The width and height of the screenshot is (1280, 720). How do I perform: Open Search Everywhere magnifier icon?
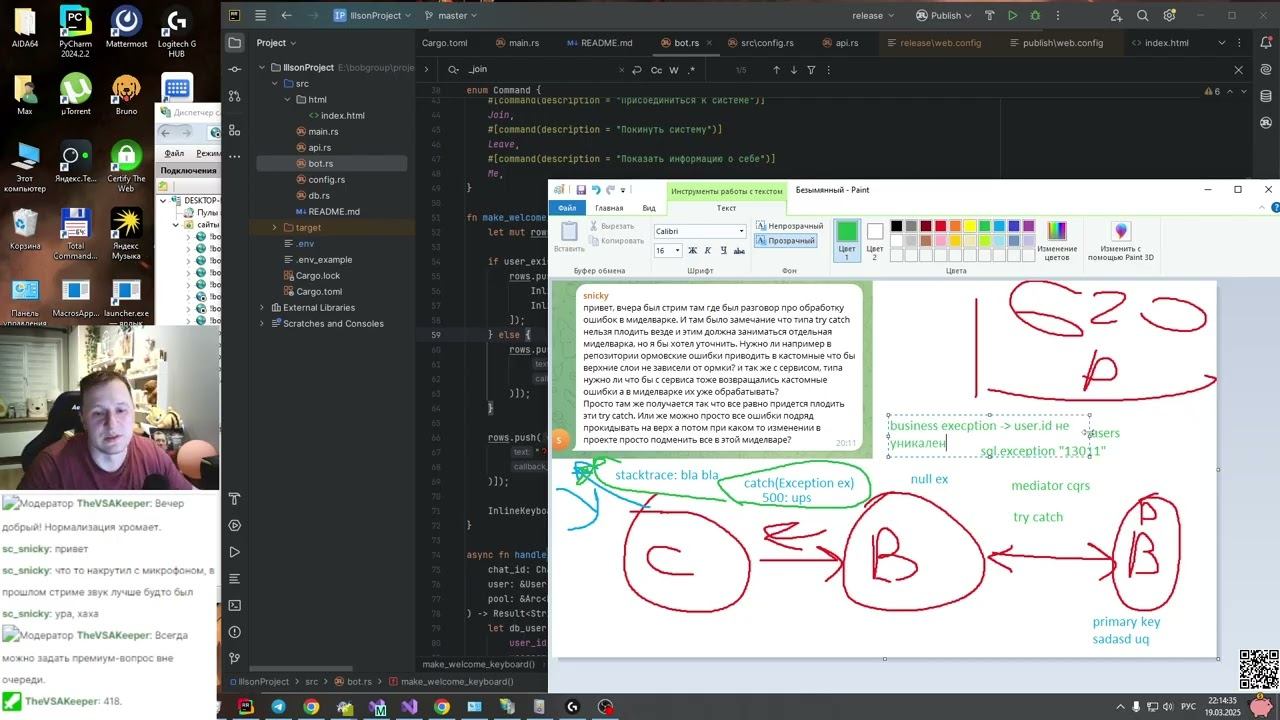point(1143,15)
